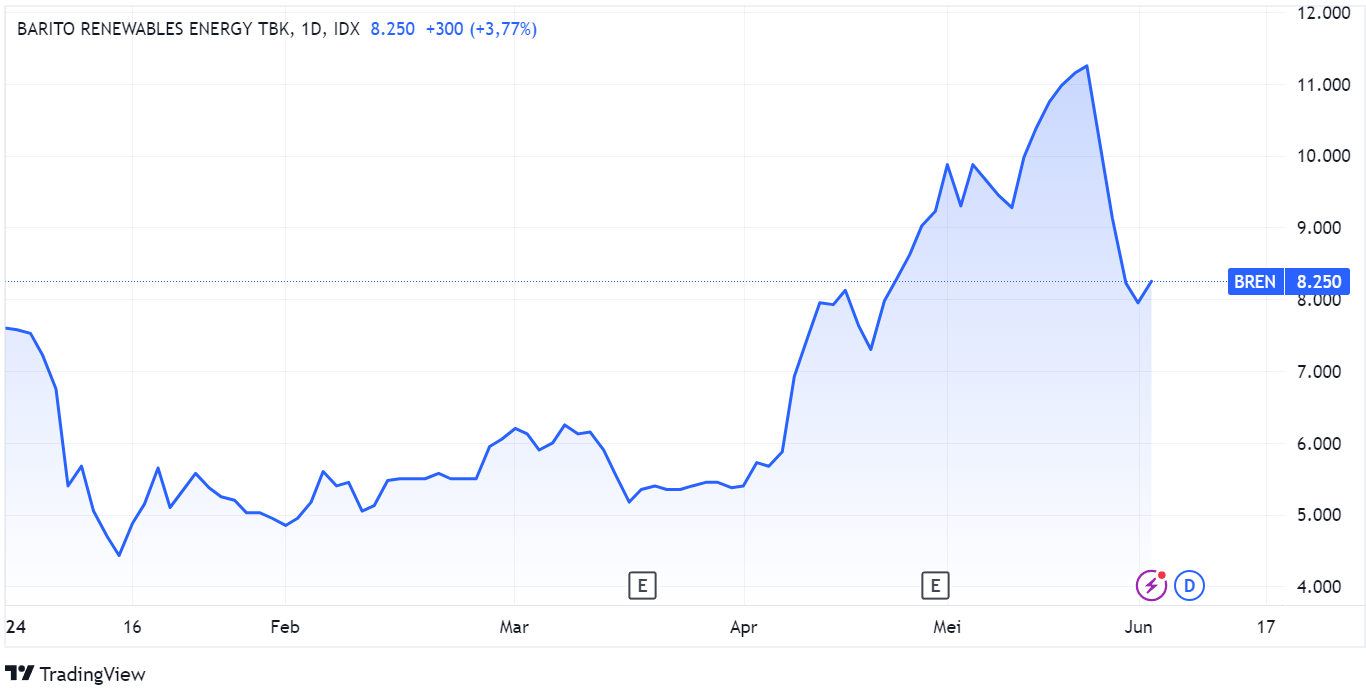This screenshot has width=1366, height=697.
Task: Click the 'Feb' date axis label
Action: pos(285,628)
